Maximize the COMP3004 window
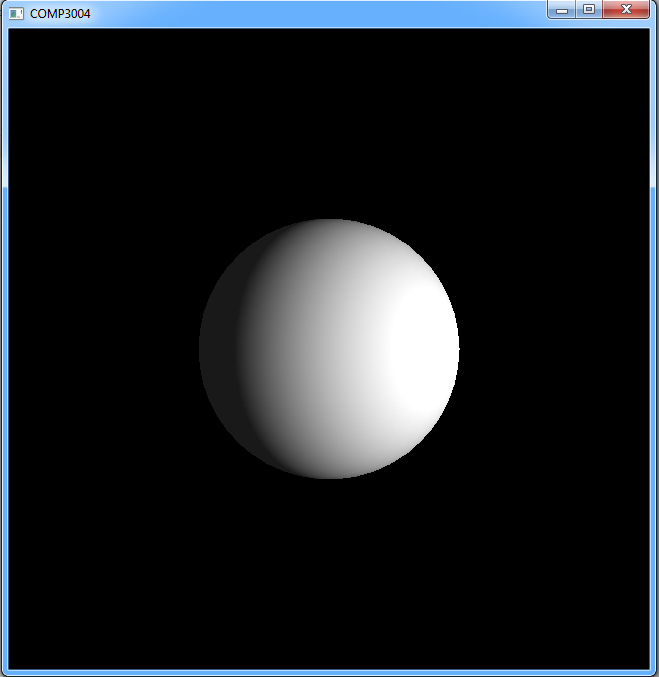 589,9
